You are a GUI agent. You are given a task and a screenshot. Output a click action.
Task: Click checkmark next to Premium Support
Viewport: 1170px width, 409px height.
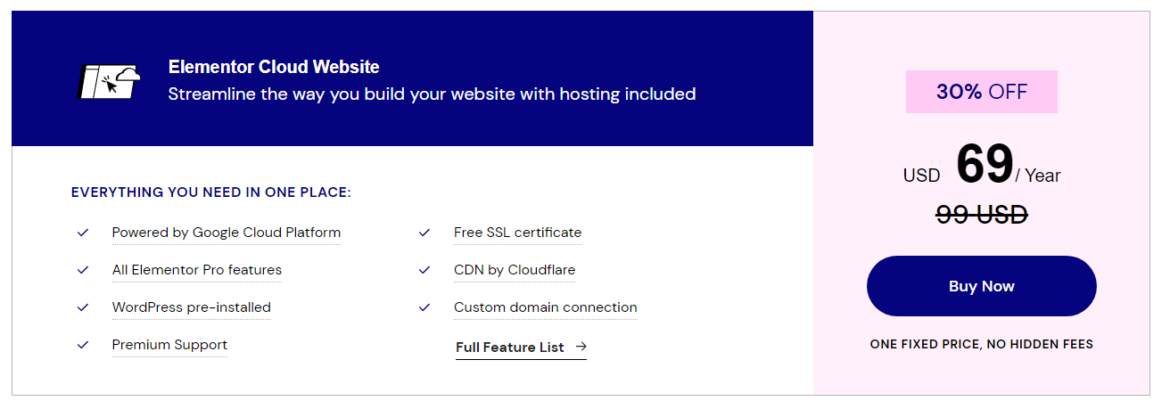(83, 345)
